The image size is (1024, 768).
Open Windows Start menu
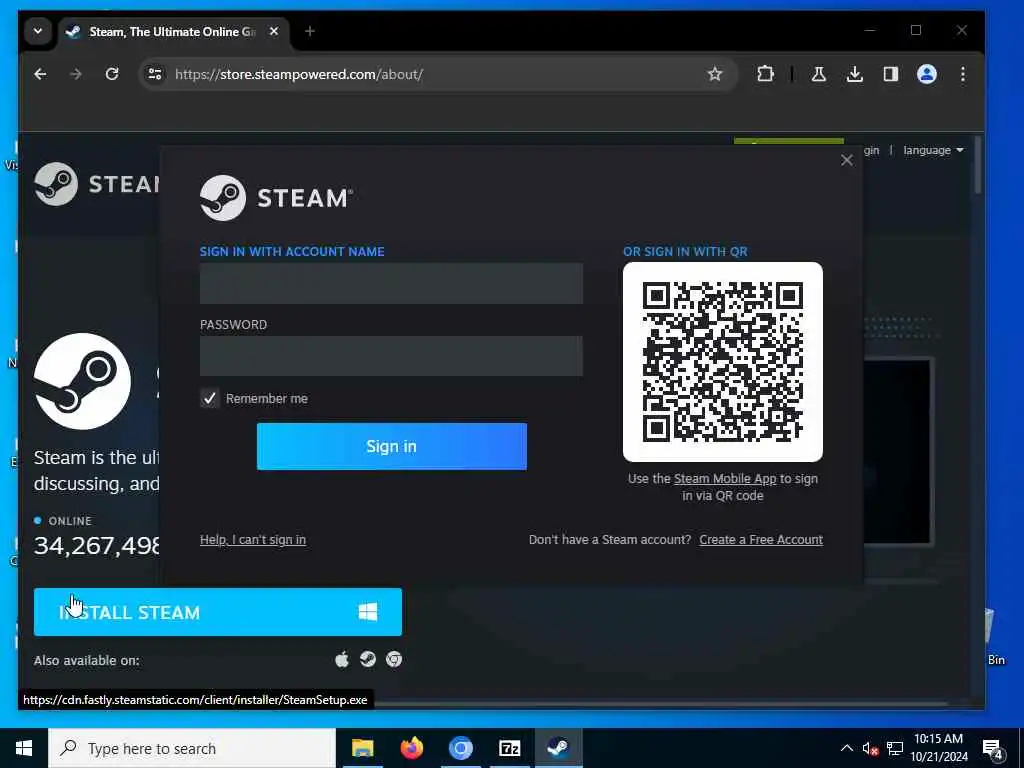pos(24,748)
